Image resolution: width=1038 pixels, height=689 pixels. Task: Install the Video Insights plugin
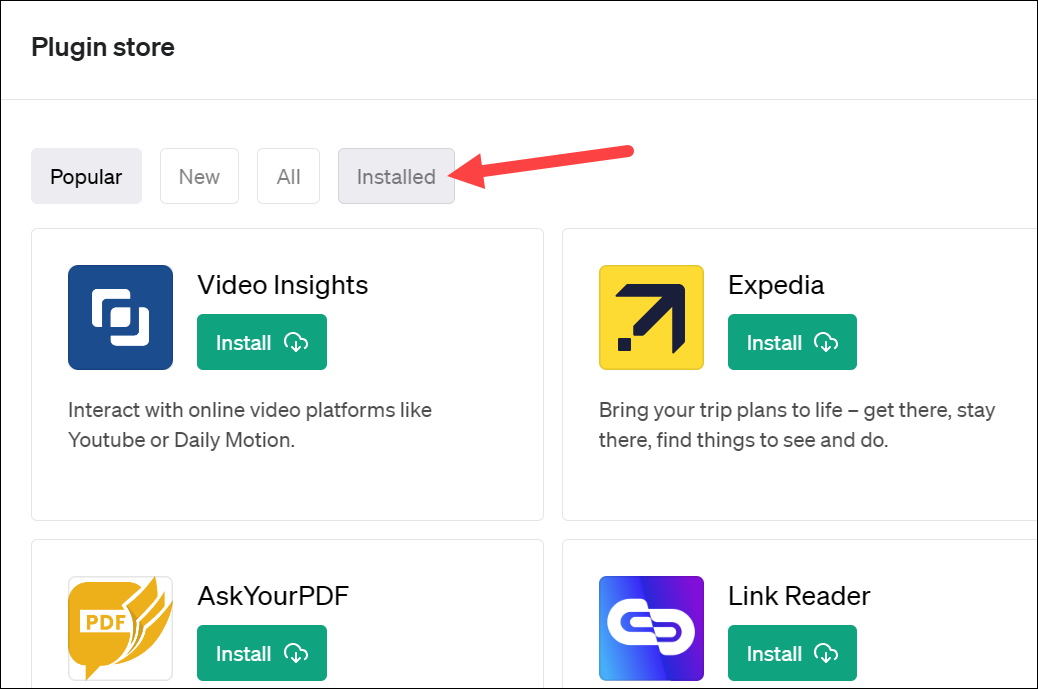(x=262, y=342)
